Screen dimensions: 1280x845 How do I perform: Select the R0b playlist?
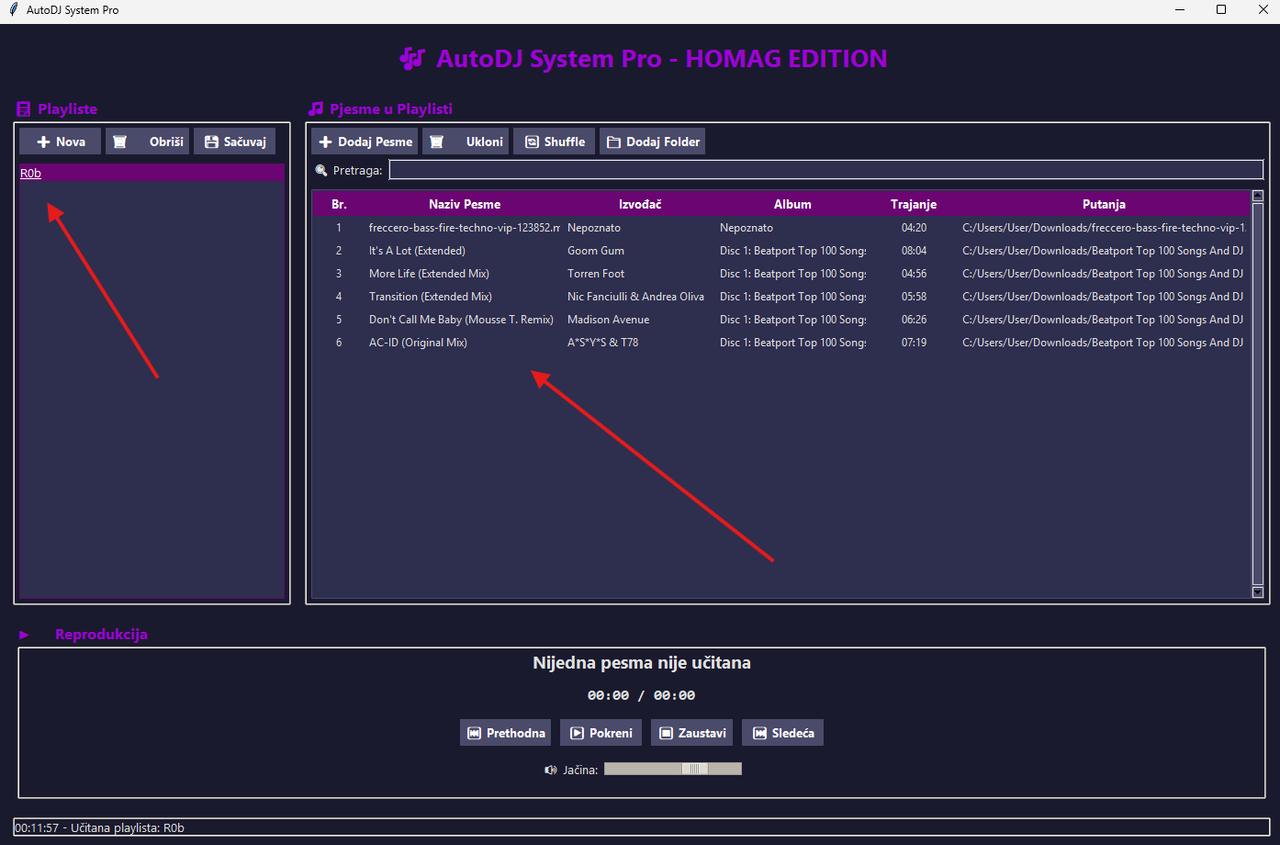[153, 173]
